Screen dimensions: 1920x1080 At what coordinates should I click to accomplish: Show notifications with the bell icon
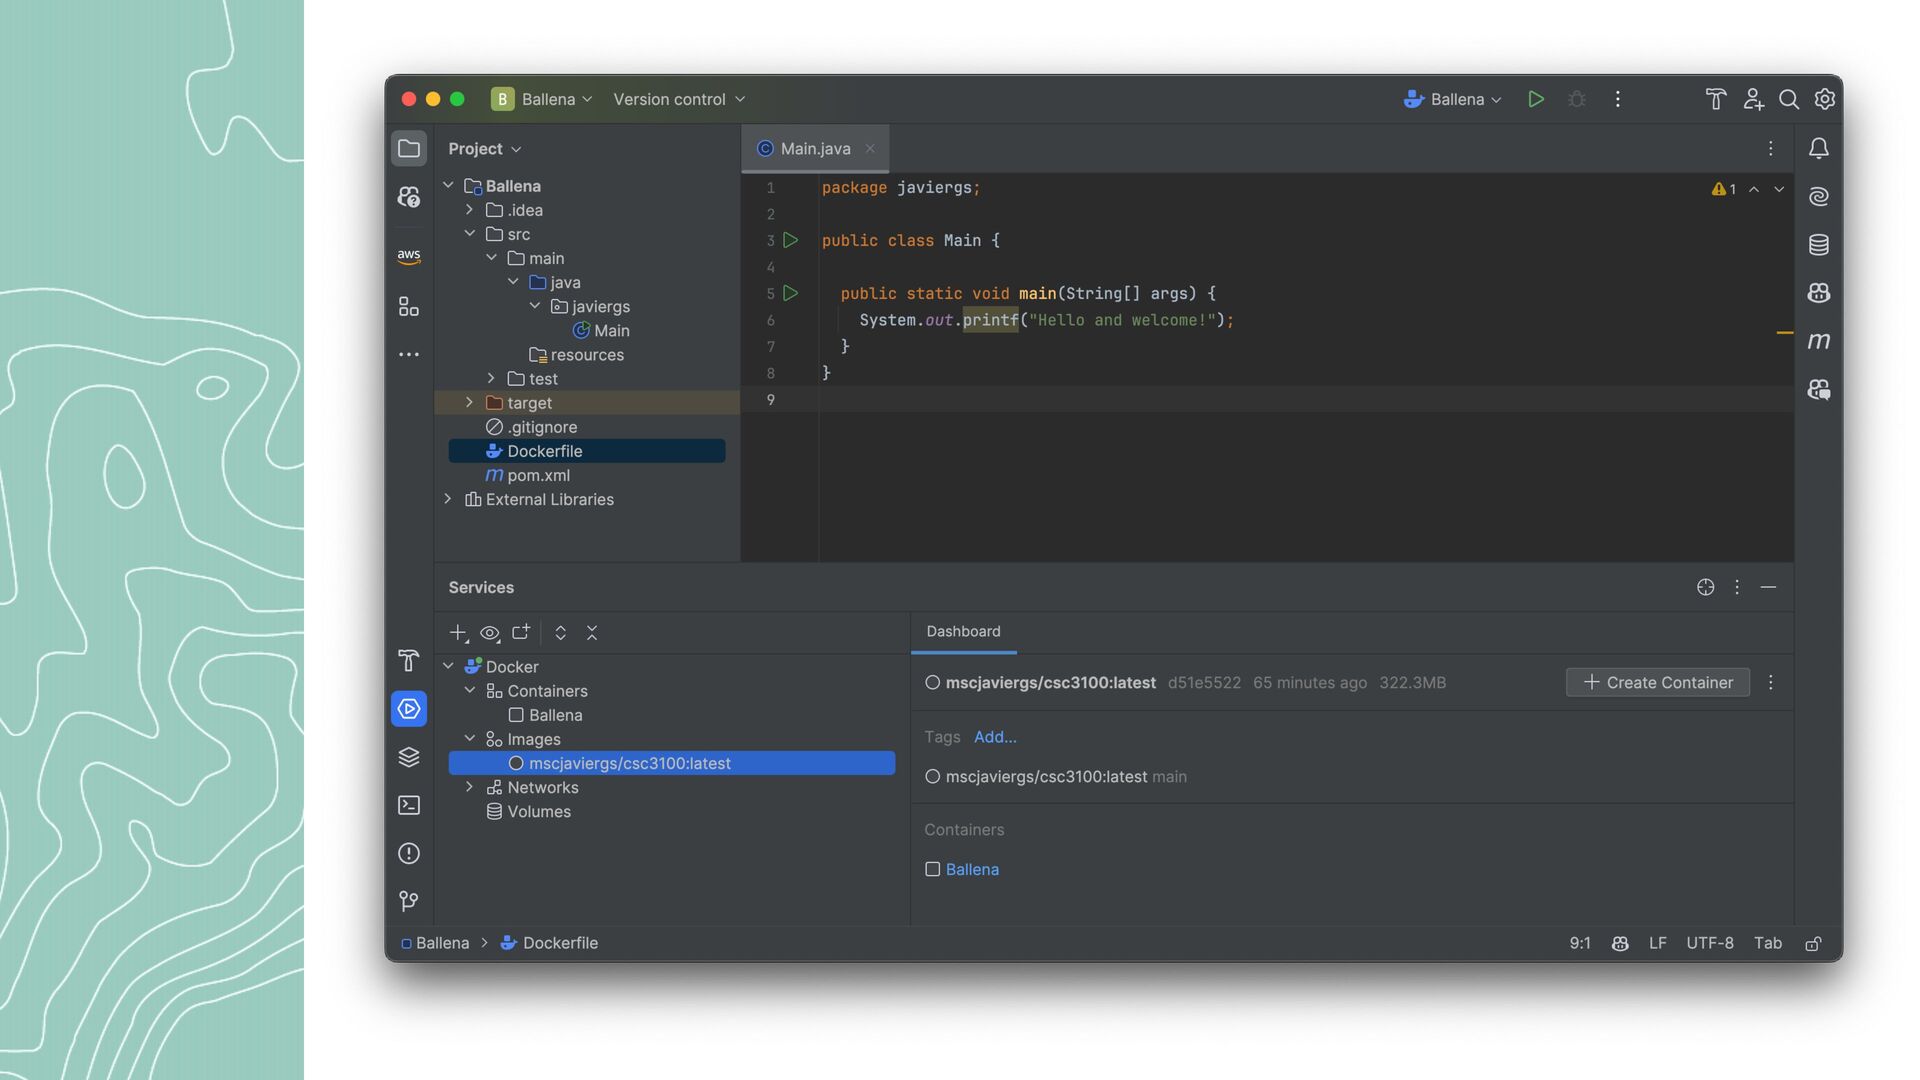coord(1819,149)
